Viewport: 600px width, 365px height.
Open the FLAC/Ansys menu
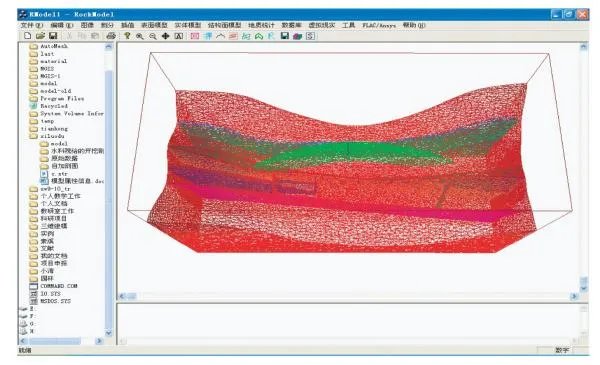[379, 25]
